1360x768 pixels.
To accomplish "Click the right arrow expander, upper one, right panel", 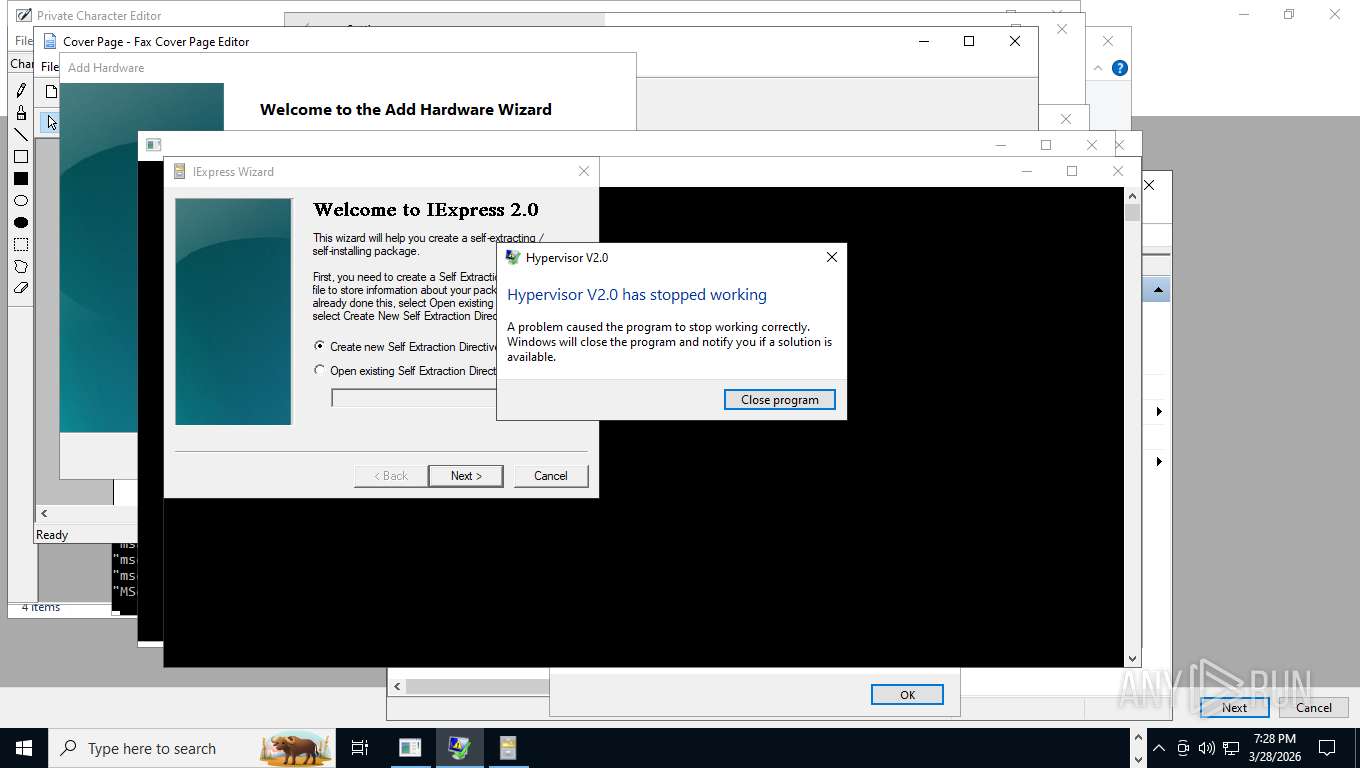I will click(1159, 412).
